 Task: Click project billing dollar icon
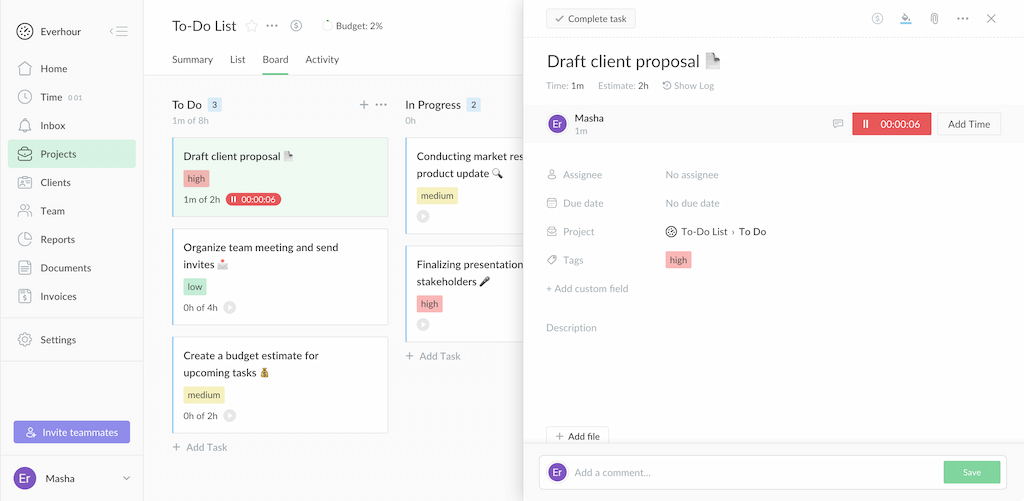(296, 26)
